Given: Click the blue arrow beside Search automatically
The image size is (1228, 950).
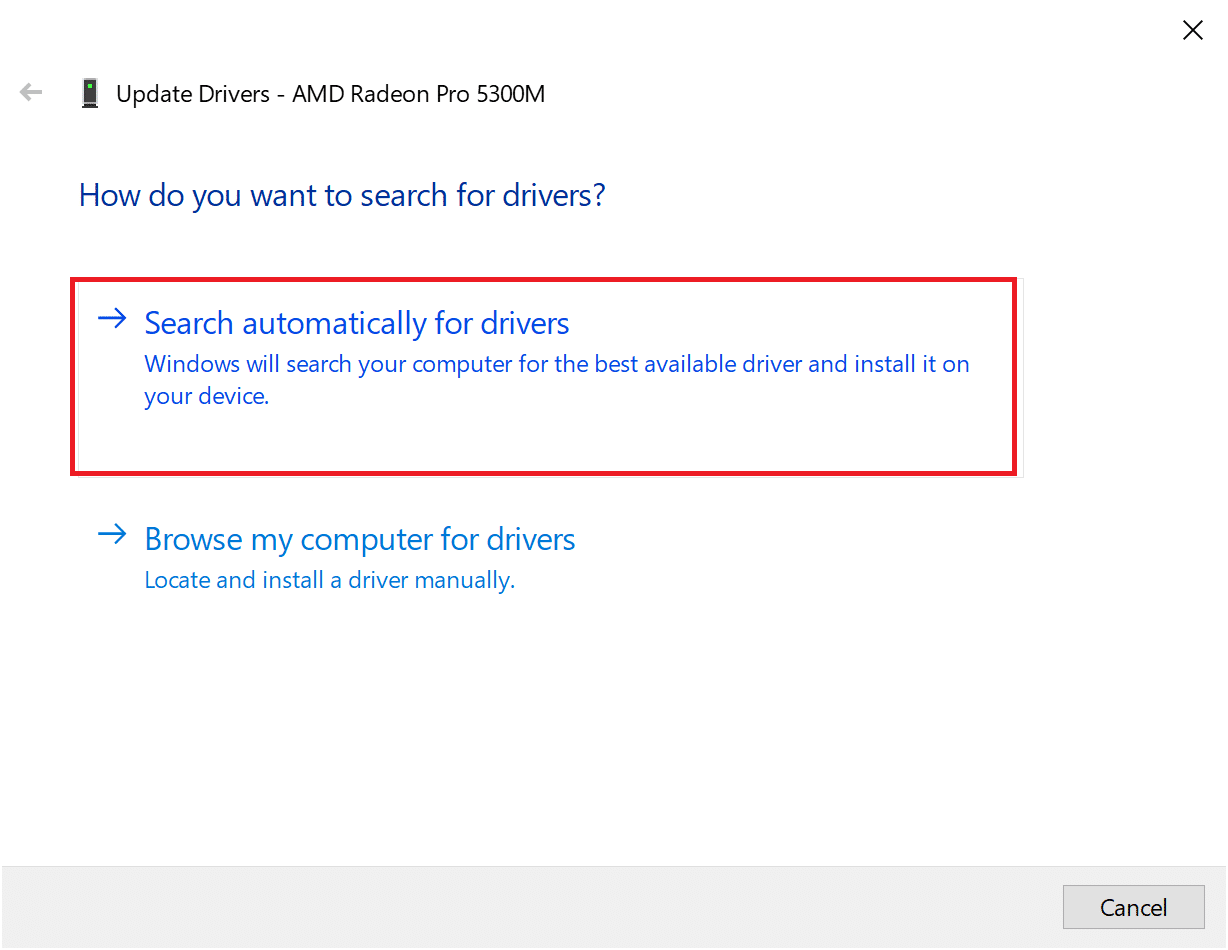Looking at the screenshot, I should click(112, 318).
